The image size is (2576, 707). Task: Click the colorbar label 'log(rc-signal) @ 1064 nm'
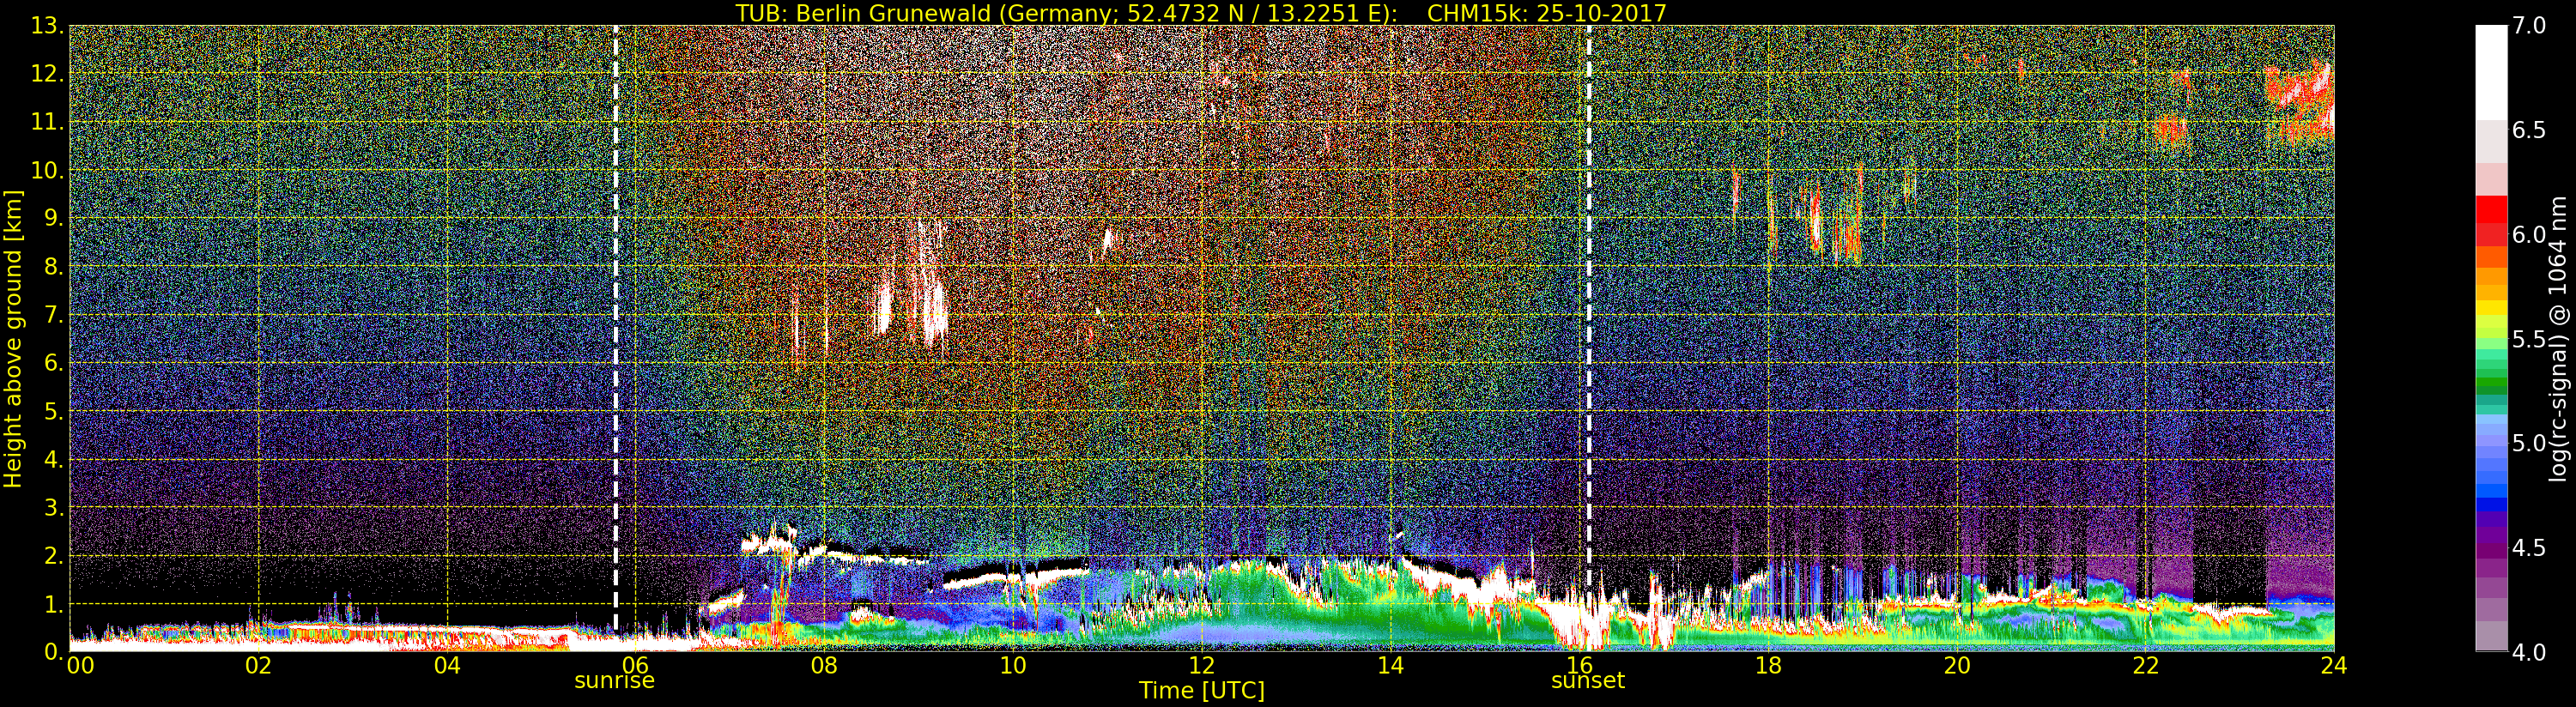2558,338
